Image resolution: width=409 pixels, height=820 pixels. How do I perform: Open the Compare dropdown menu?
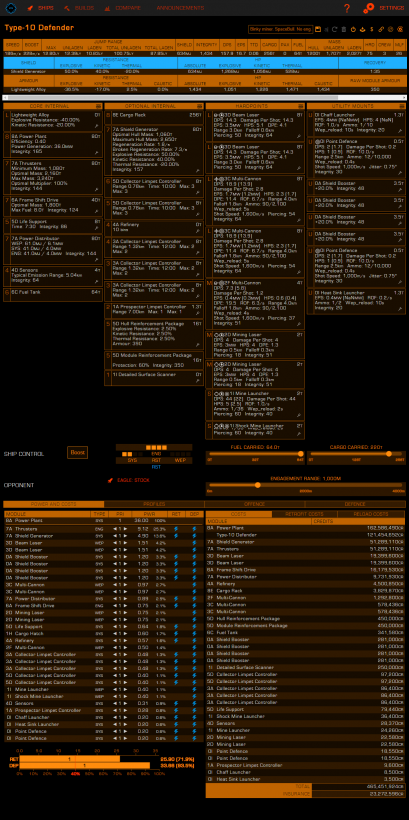pos(123,8)
